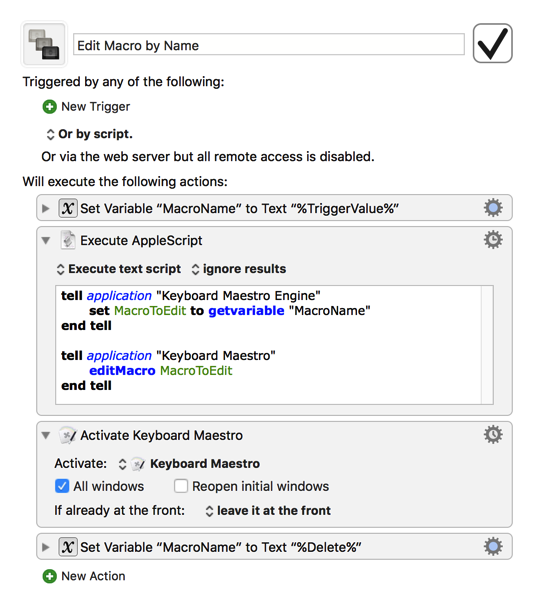This screenshot has height=604, width=533.
Task: Open gear menu of Set Variable %Delete% action
Action: tap(493, 547)
